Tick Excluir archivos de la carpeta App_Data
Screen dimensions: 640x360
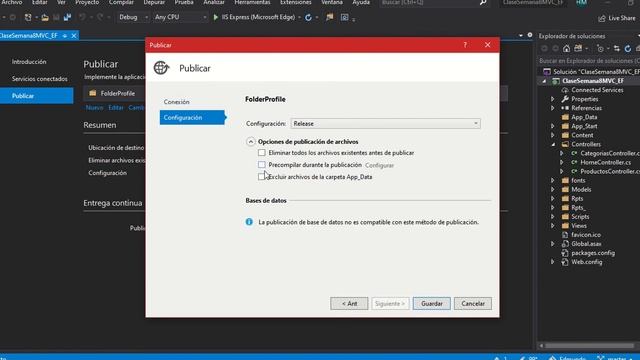click(x=262, y=177)
